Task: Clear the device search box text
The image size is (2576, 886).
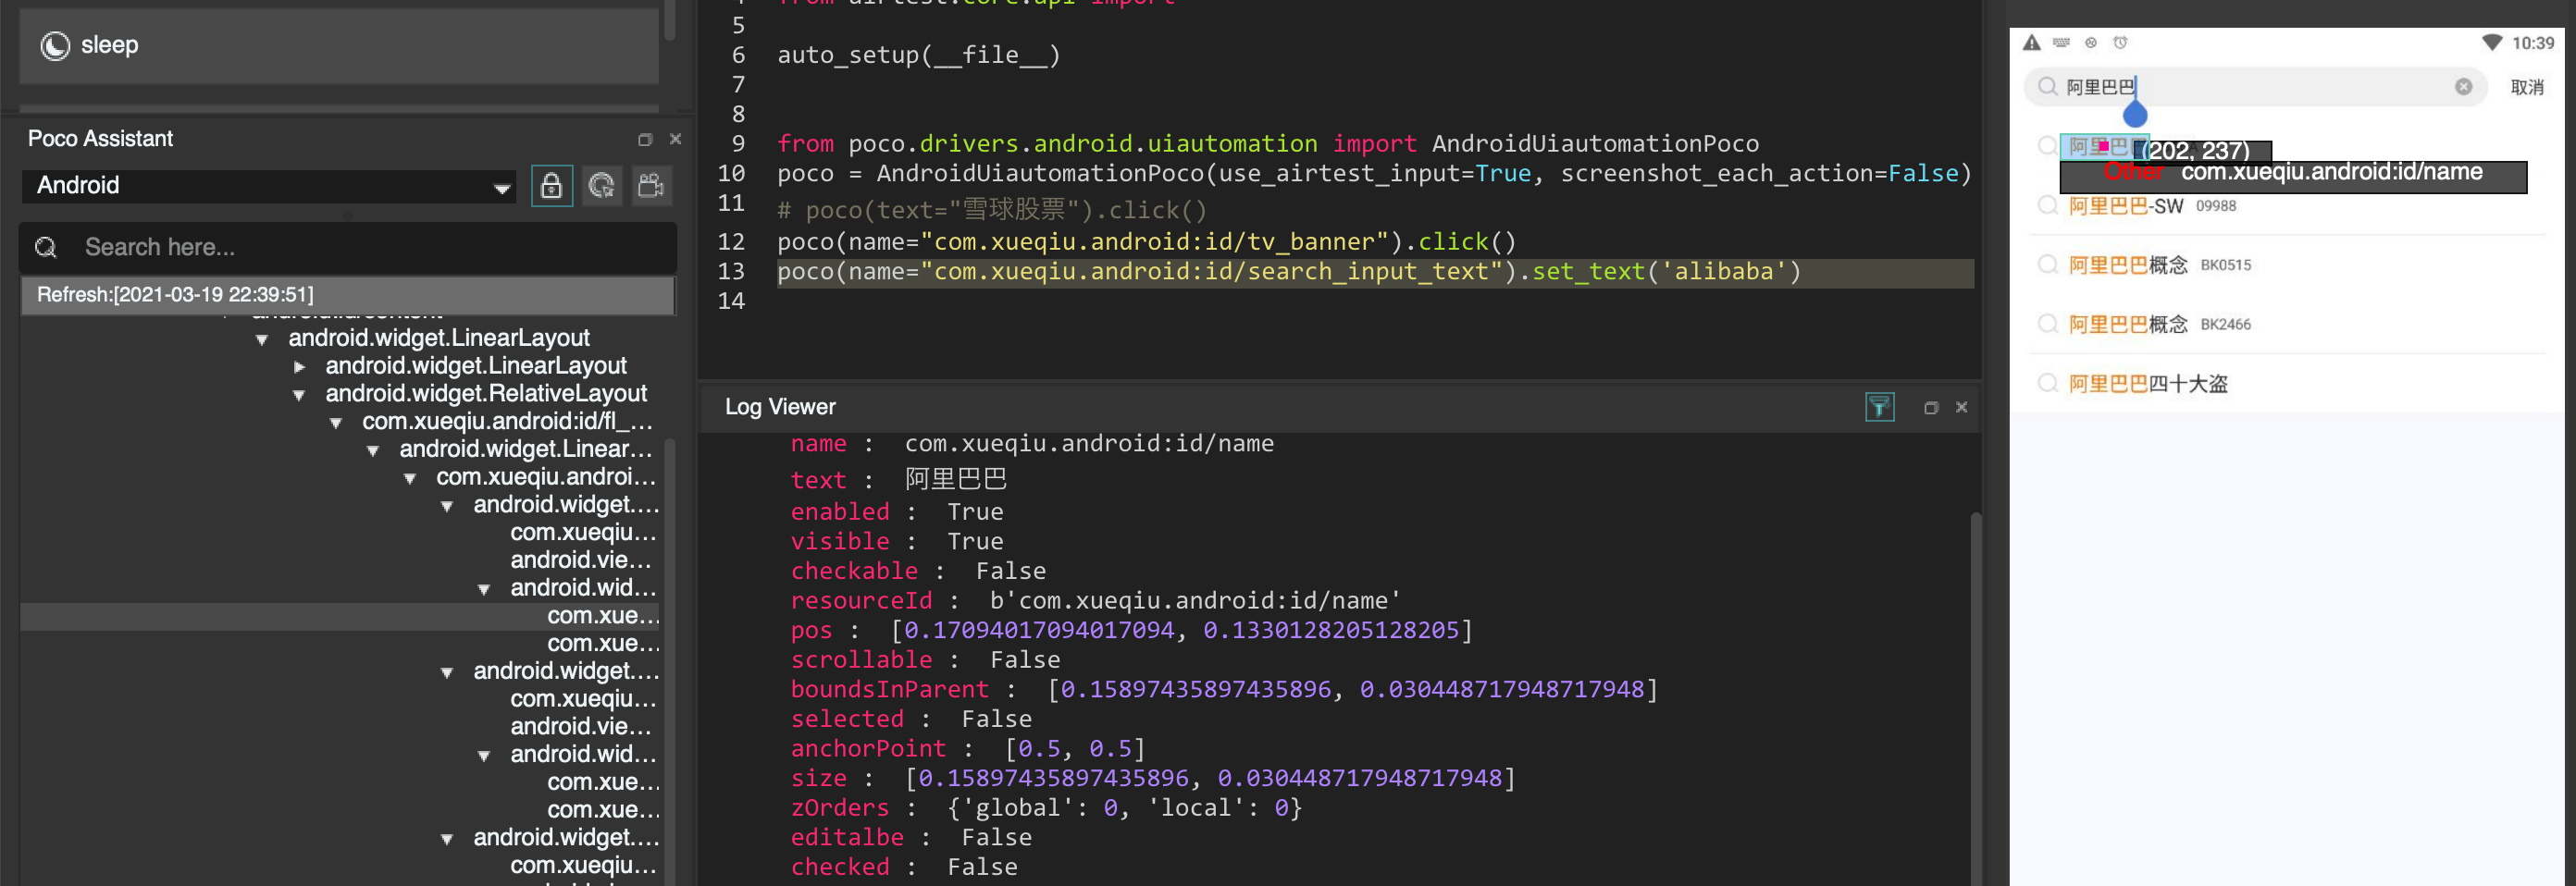Action: pyautogui.click(x=2463, y=87)
